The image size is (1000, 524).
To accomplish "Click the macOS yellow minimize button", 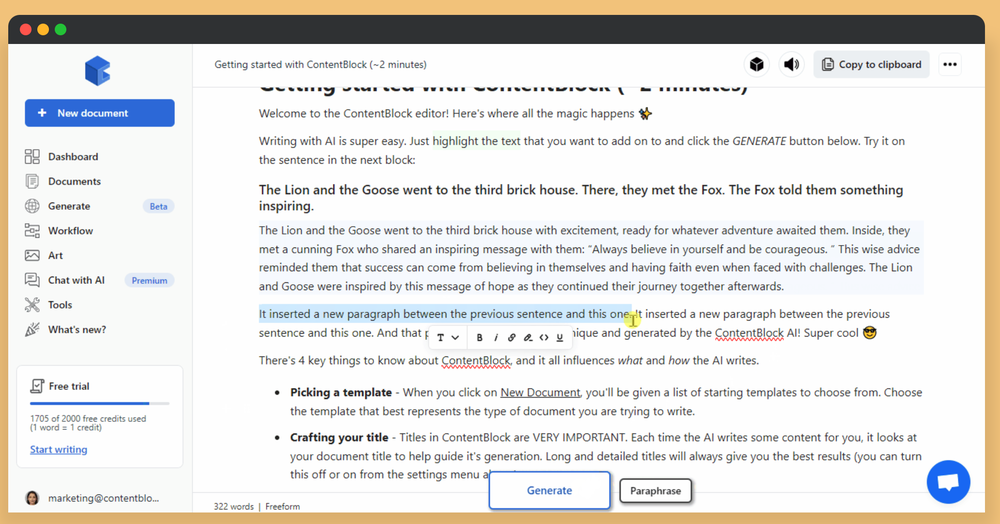I will coord(43,29).
